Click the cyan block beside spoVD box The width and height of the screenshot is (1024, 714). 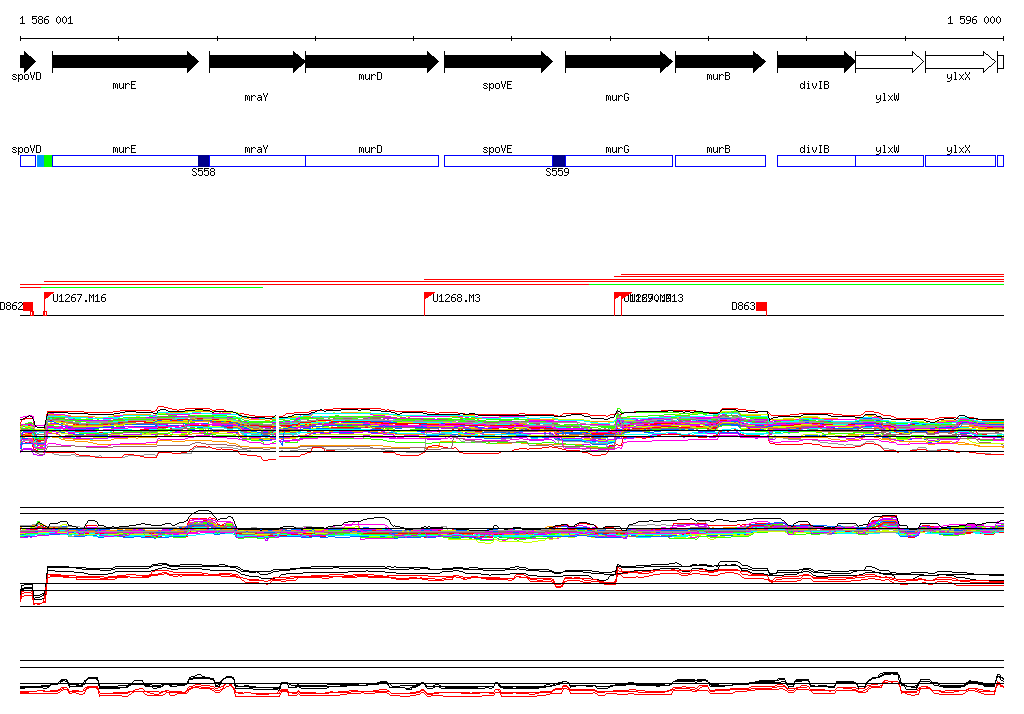[40, 161]
